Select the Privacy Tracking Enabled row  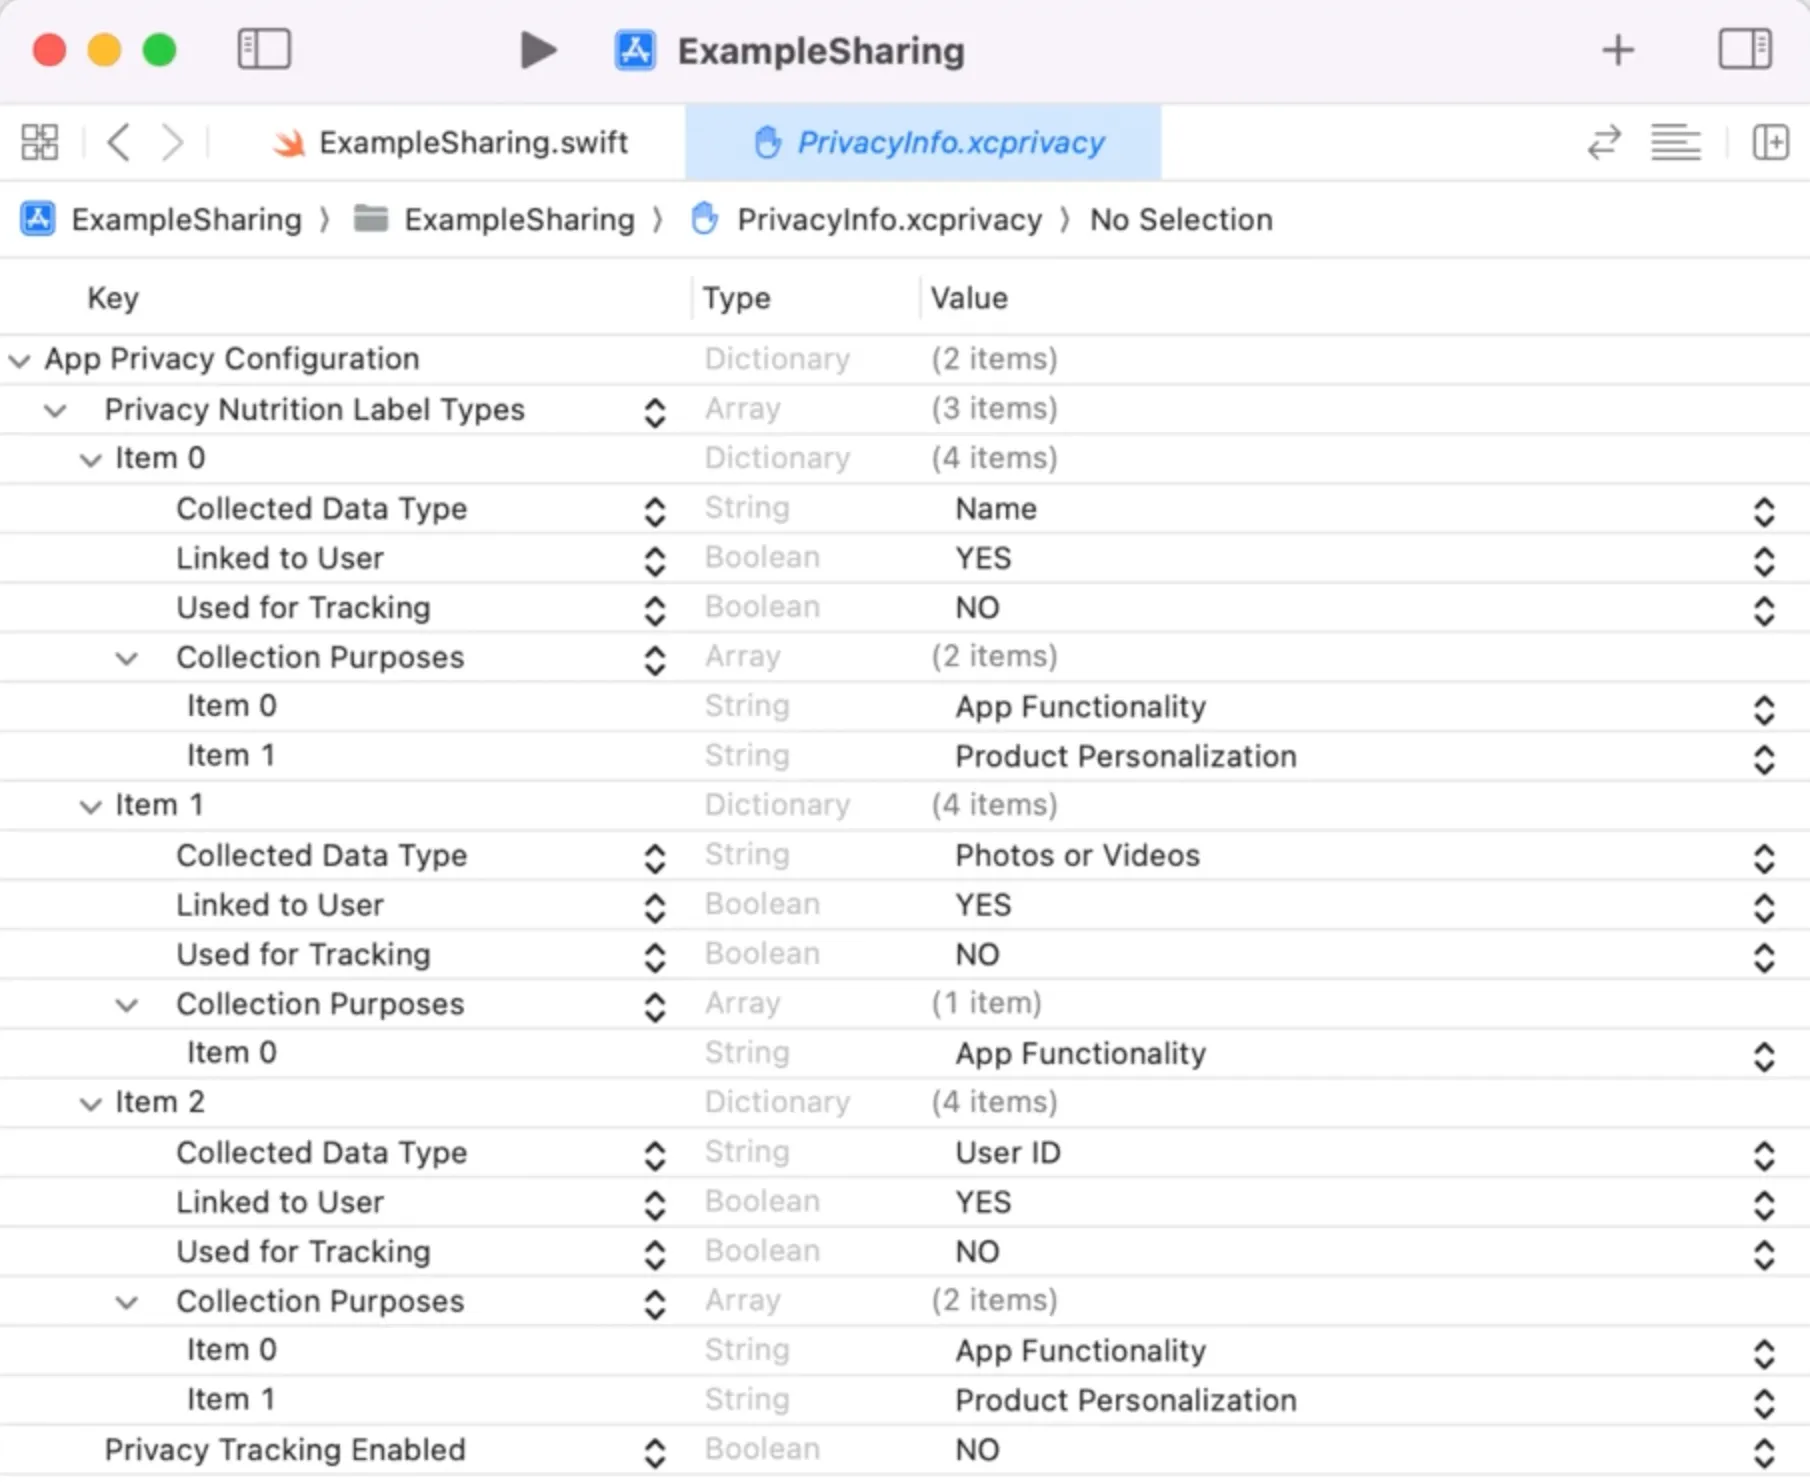coord(905,1450)
